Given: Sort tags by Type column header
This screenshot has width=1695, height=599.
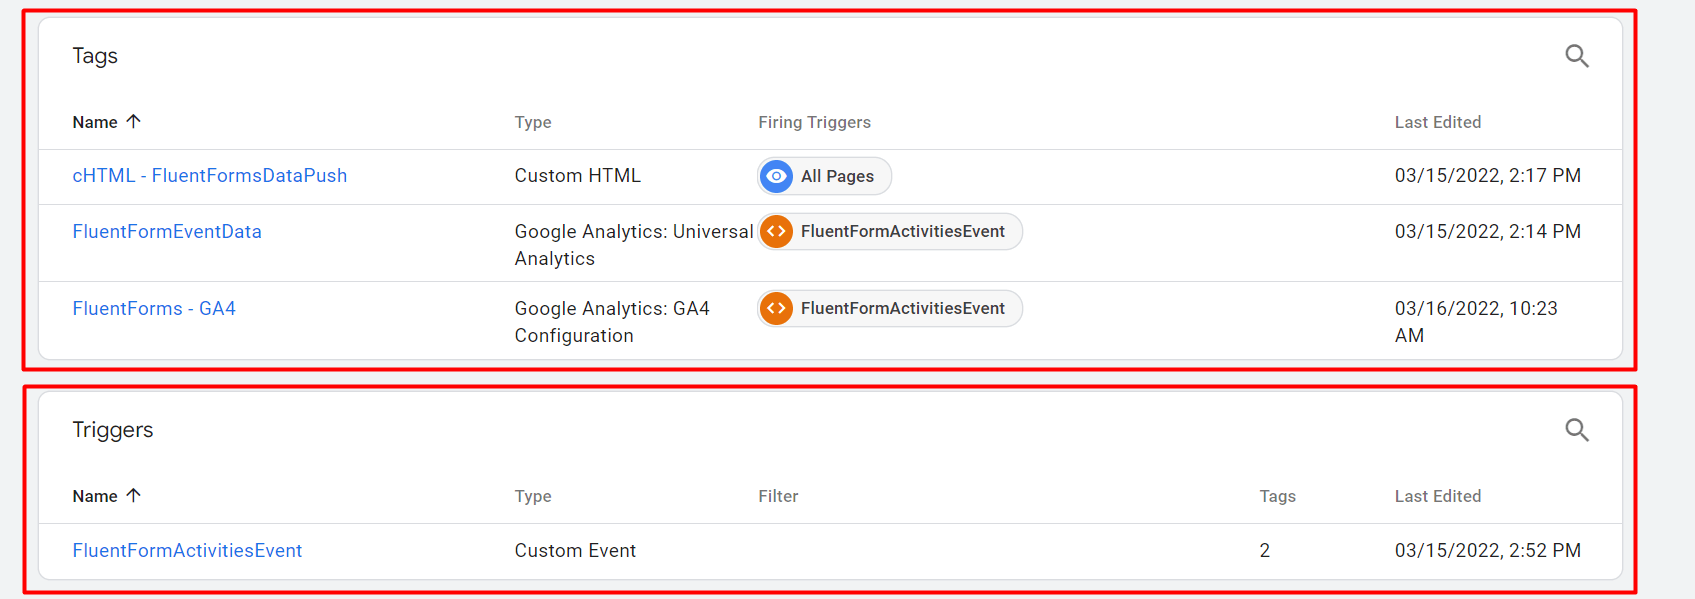Looking at the screenshot, I should point(533,122).
